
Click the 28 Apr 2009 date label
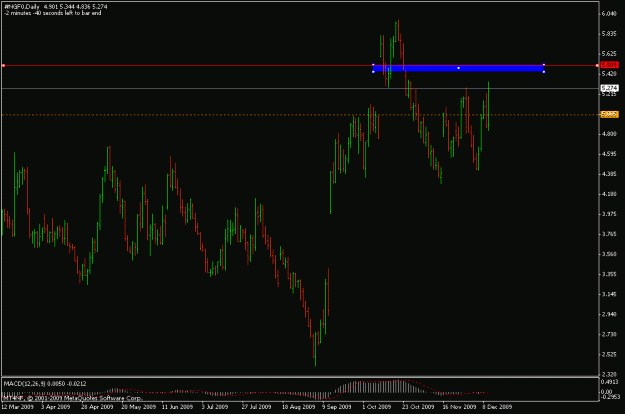pos(97,407)
